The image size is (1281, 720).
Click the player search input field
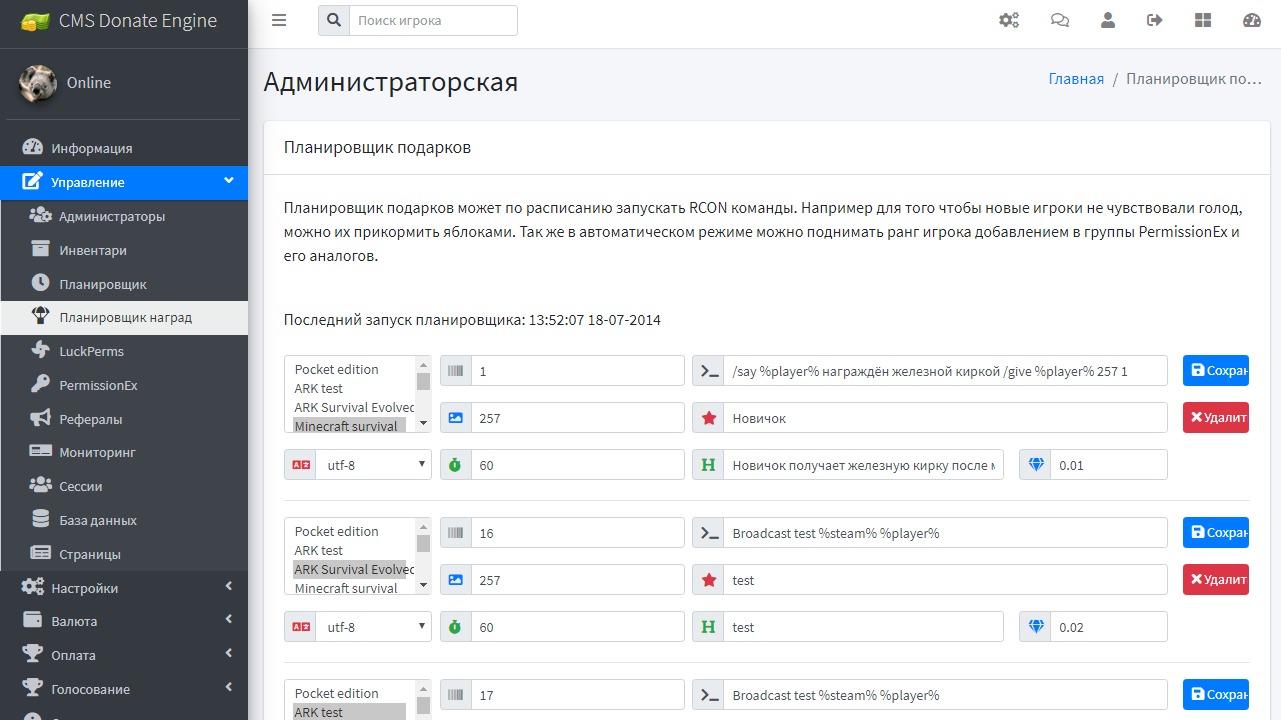(432, 20)
